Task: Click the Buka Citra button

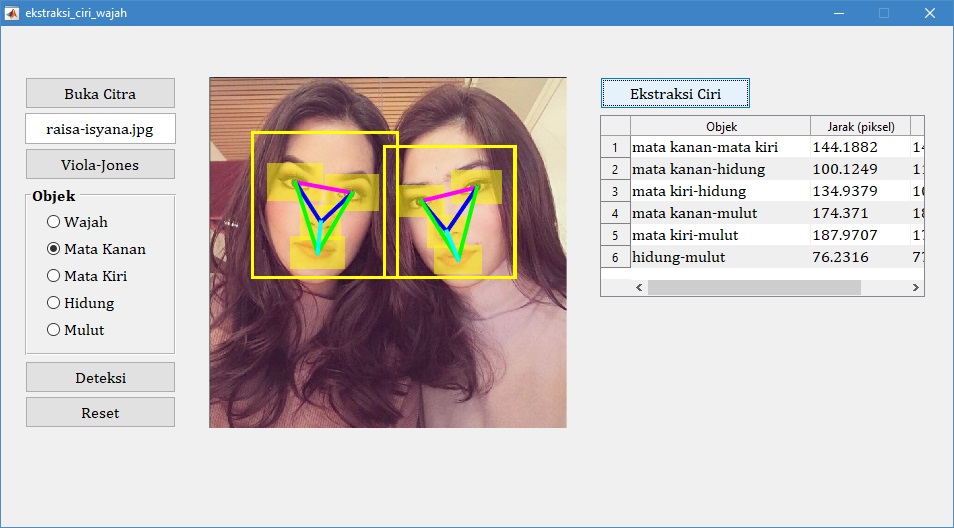Action: [100, 94]
